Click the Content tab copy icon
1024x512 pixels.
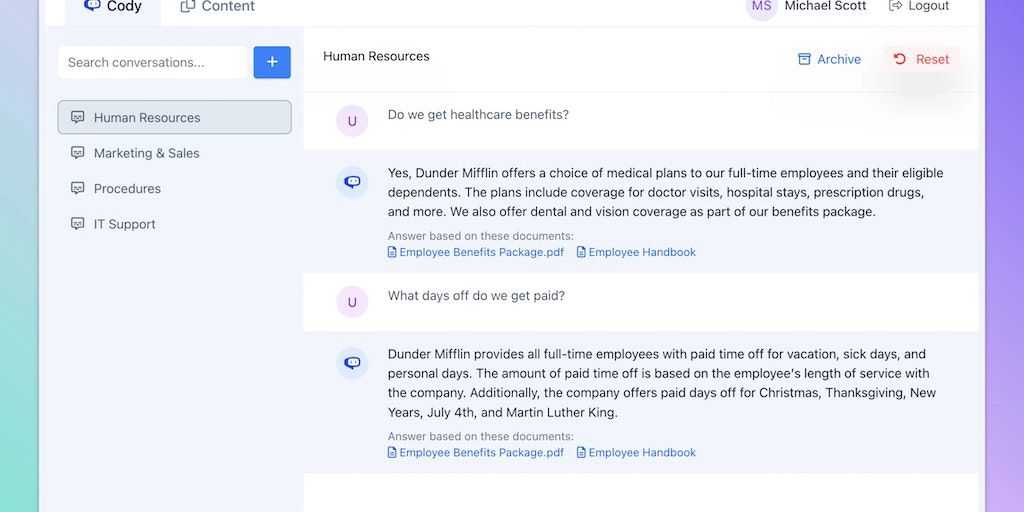pyautogui.click(x=187, y=7)
